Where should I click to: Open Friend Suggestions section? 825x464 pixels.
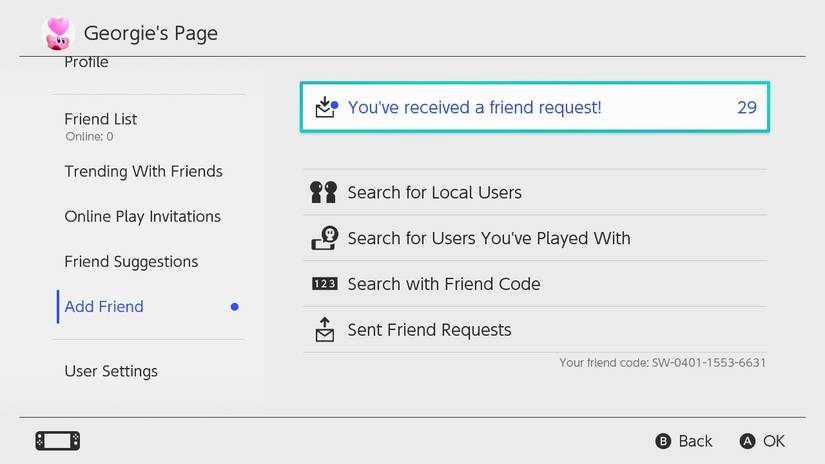(x=131, y=262)
